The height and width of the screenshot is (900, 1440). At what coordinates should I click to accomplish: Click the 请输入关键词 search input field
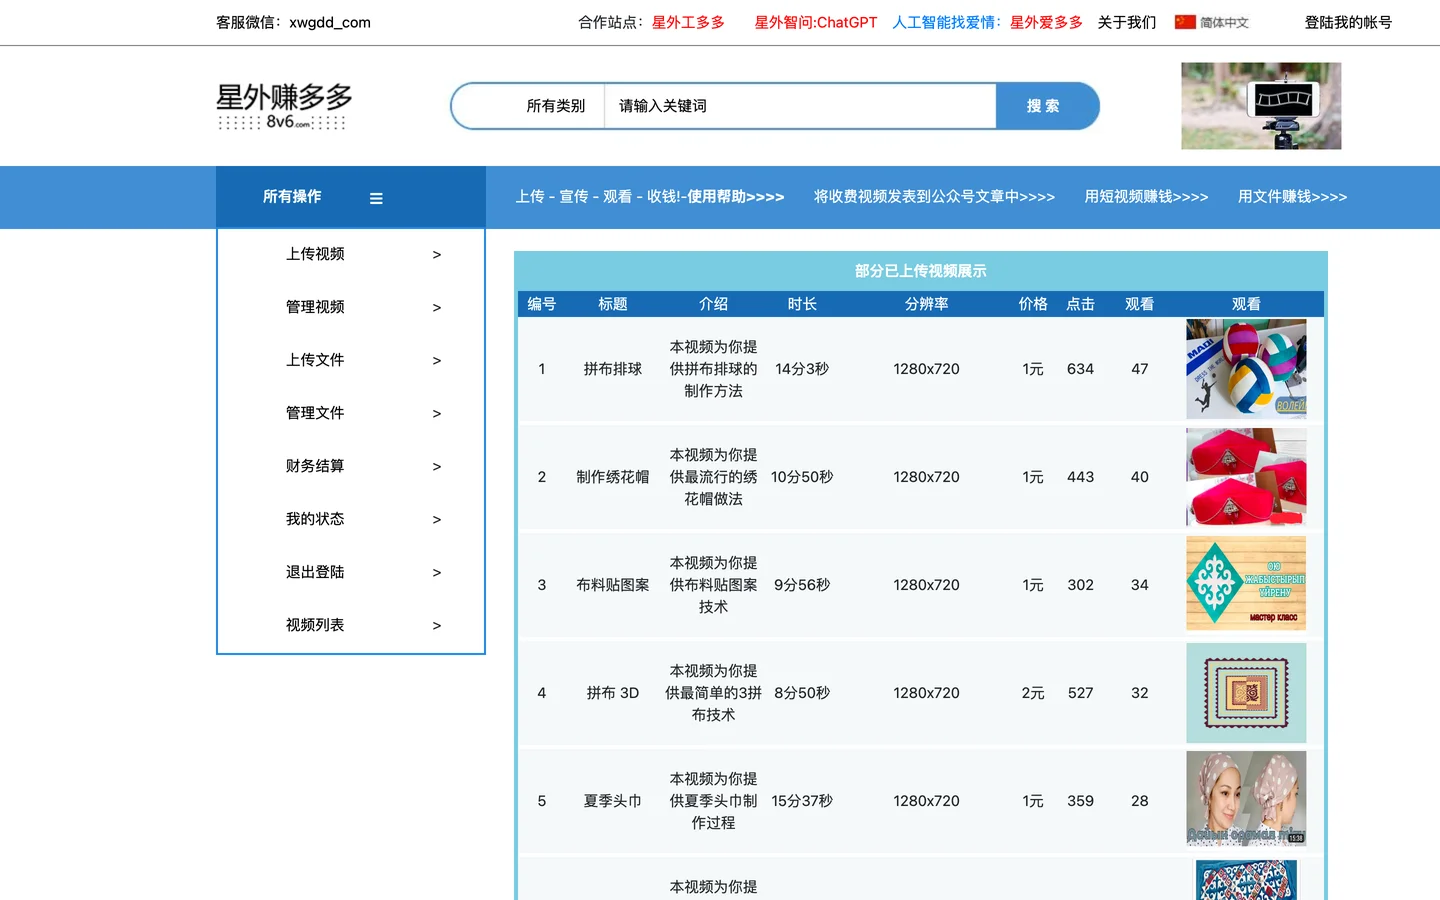click(x=800, y=106)
